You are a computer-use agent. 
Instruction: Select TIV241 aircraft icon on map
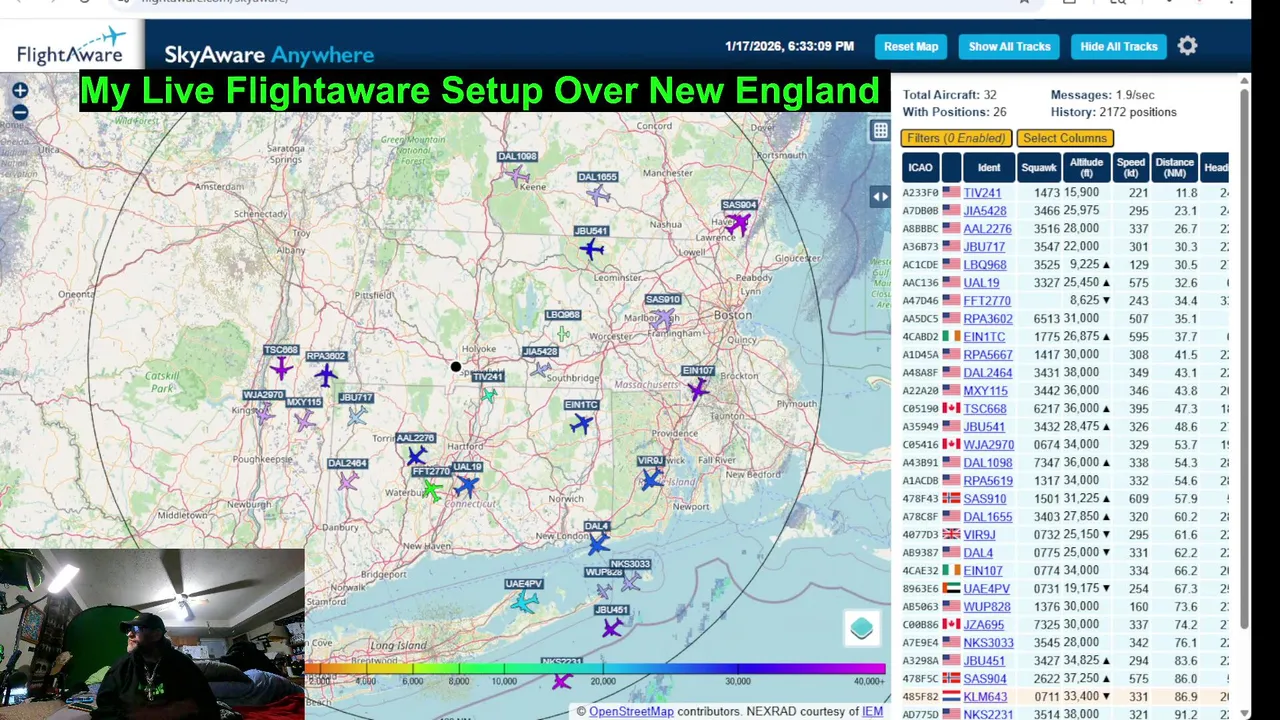tap(488, 394)
